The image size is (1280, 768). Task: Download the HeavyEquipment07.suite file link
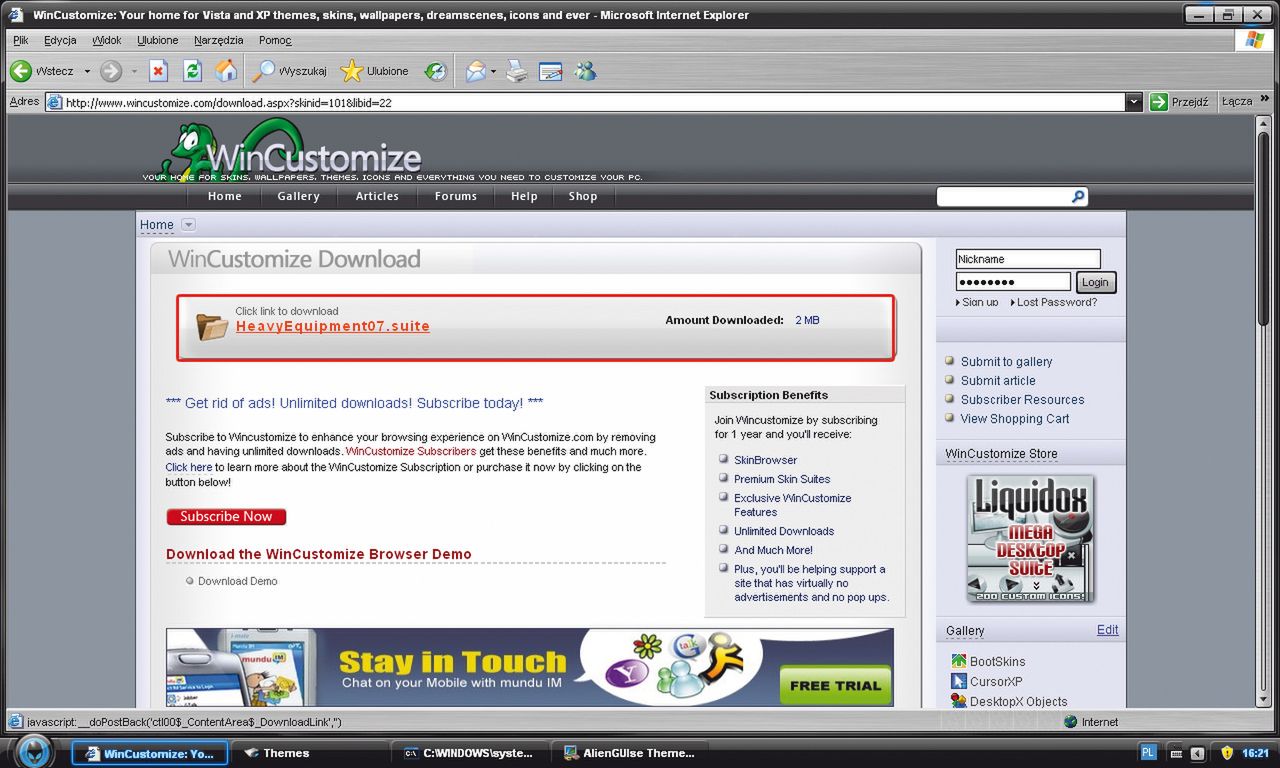pos(333,326)
